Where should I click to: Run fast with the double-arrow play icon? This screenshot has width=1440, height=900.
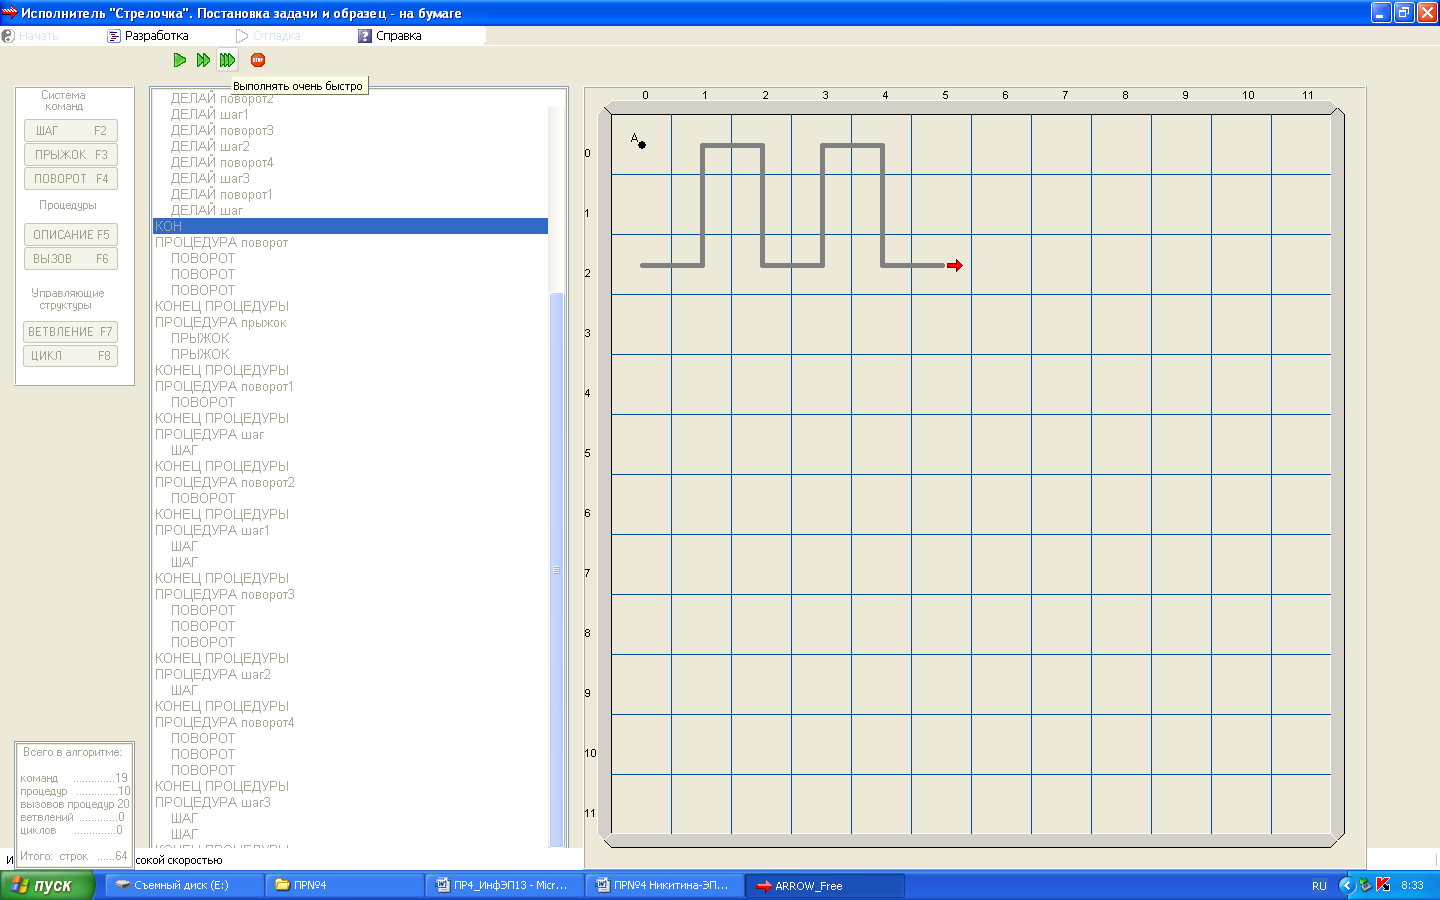pyautogui.click(x=203, y=60)
